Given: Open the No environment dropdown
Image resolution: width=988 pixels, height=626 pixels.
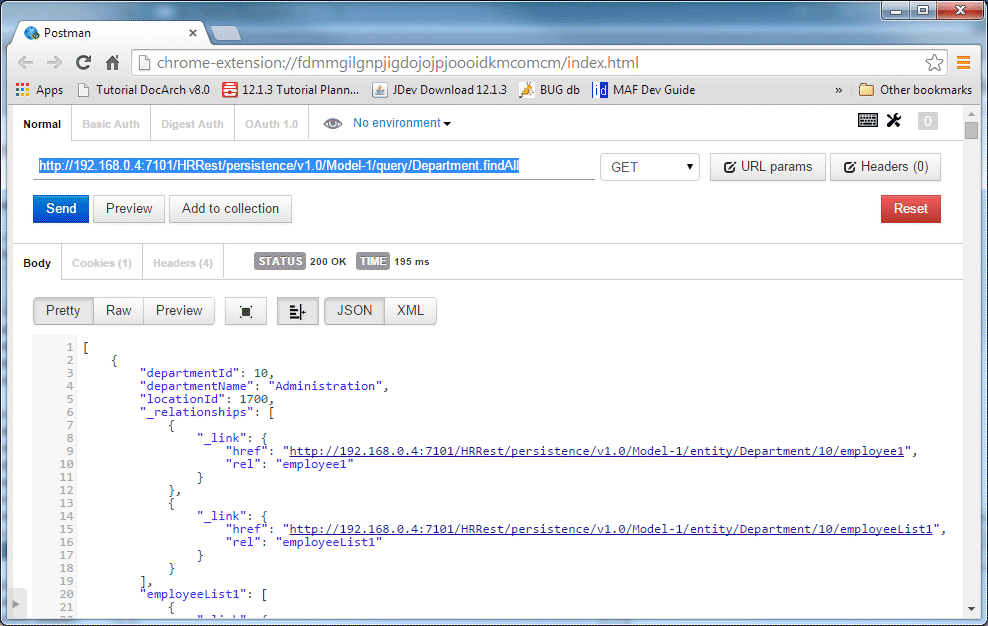Looking at the screenshot, I should tap(402, 123).
